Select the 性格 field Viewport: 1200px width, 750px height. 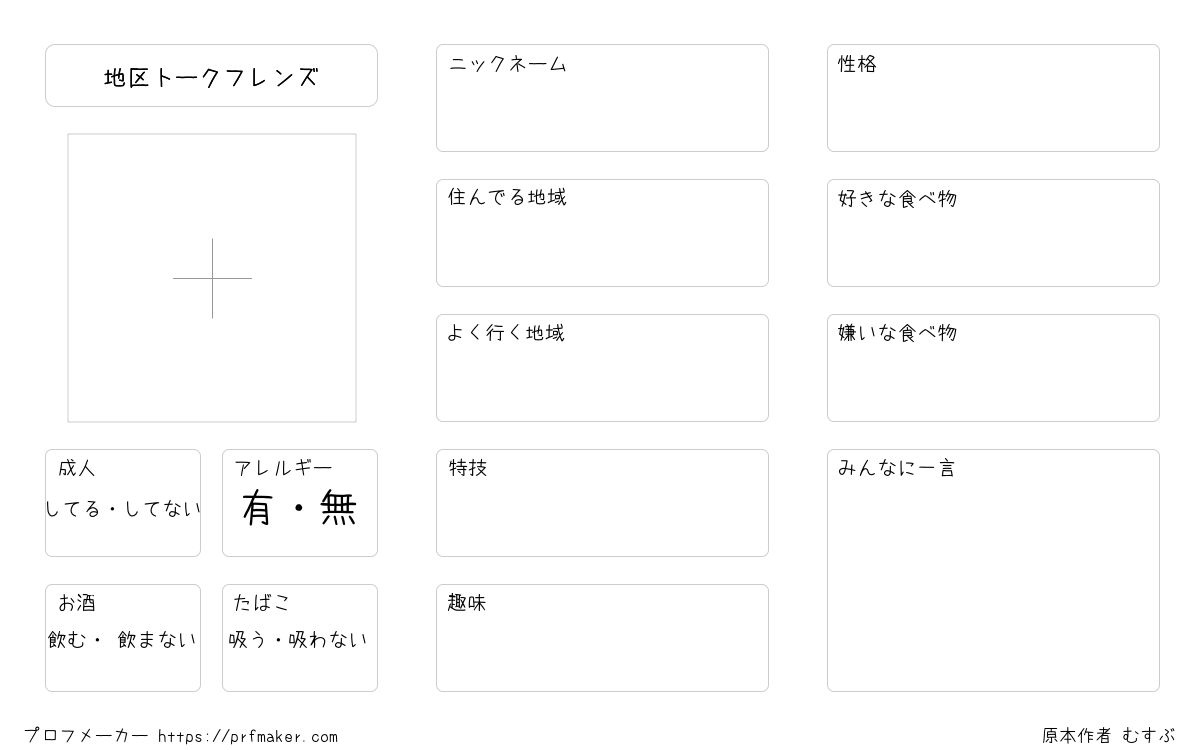(x=993, y=98)
